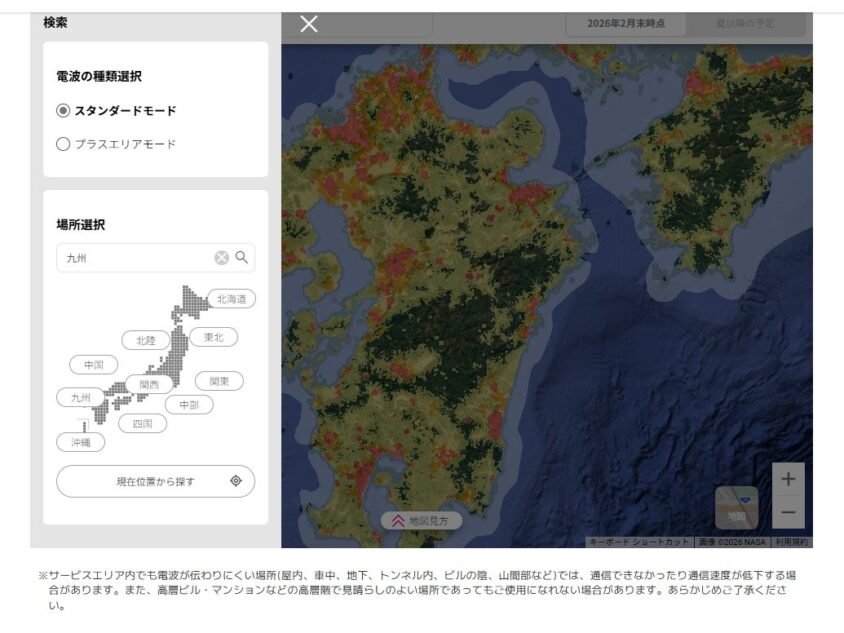Switch to 2026年2月末時点 tab
Image resolution: width=844 pixels, height=633 pixels.
point(625,23)
